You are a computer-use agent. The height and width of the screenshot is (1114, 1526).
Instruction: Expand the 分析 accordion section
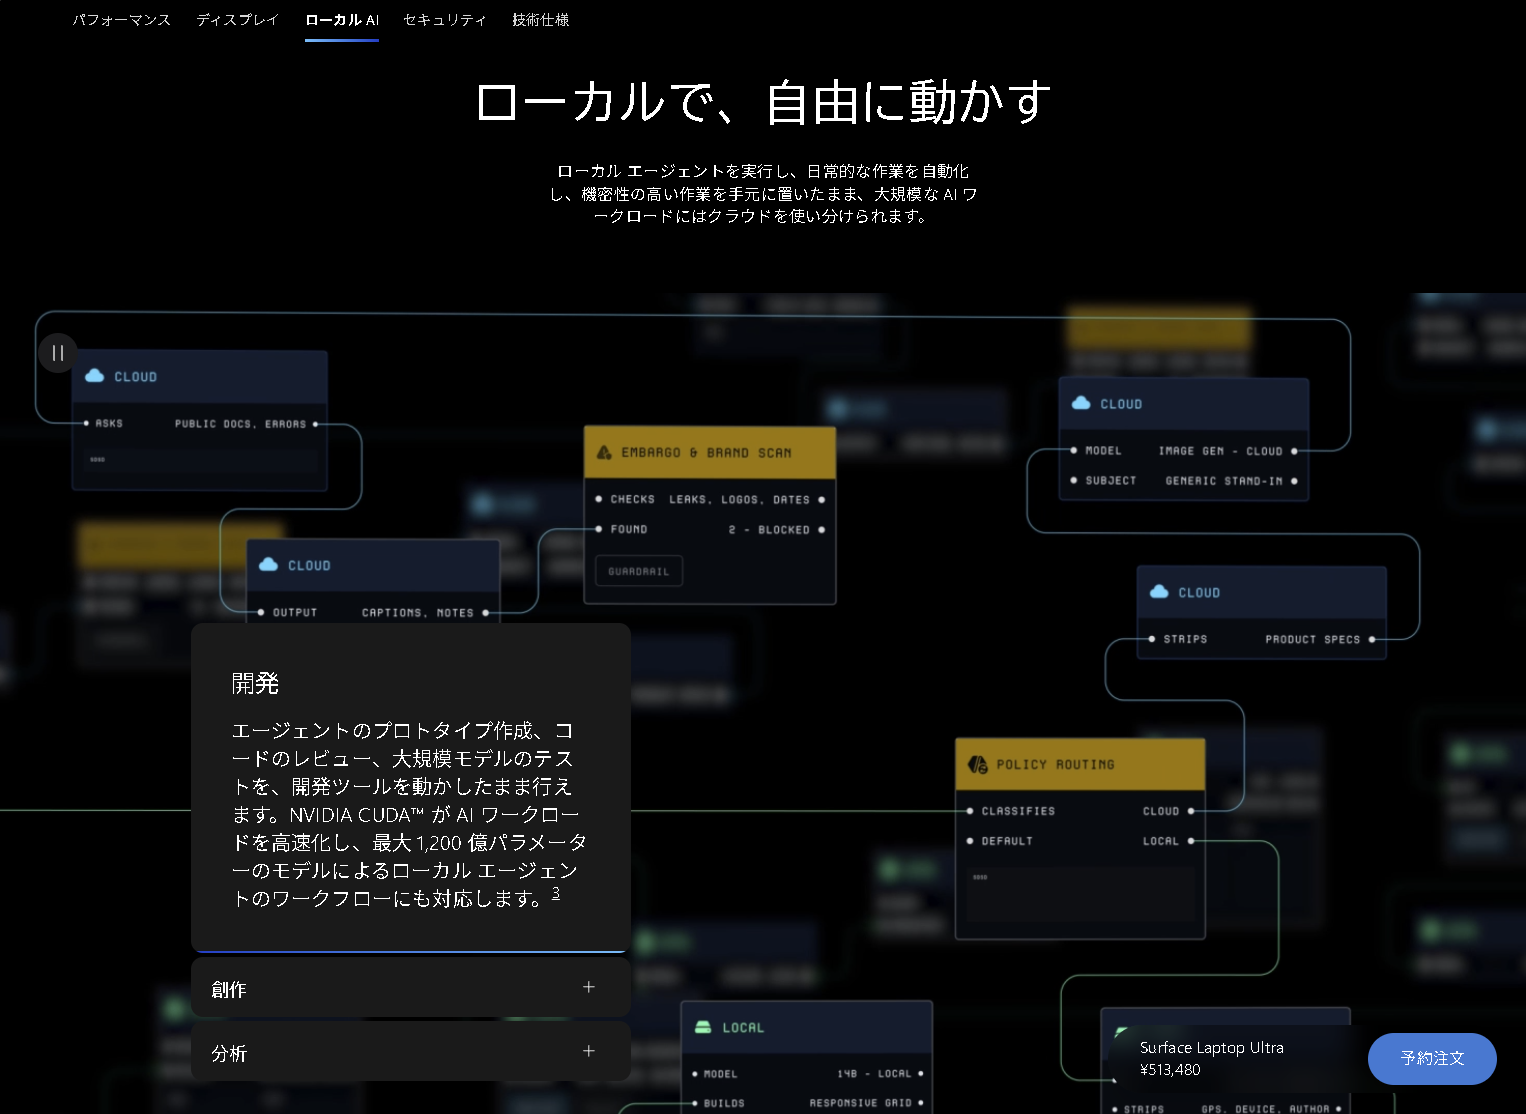coord(411,1052)
